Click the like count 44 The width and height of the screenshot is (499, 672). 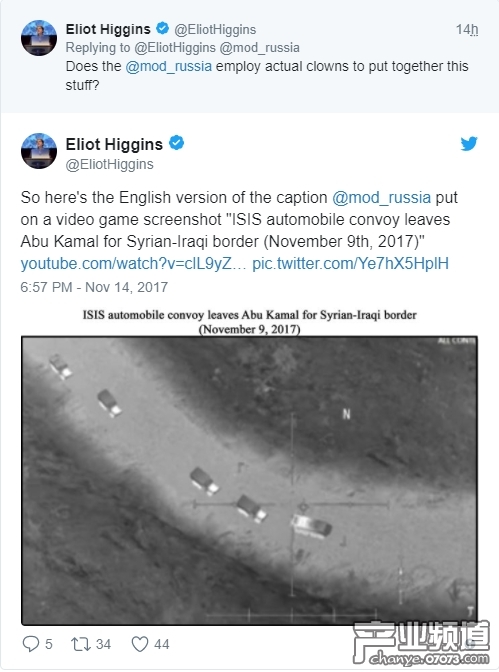162,644
